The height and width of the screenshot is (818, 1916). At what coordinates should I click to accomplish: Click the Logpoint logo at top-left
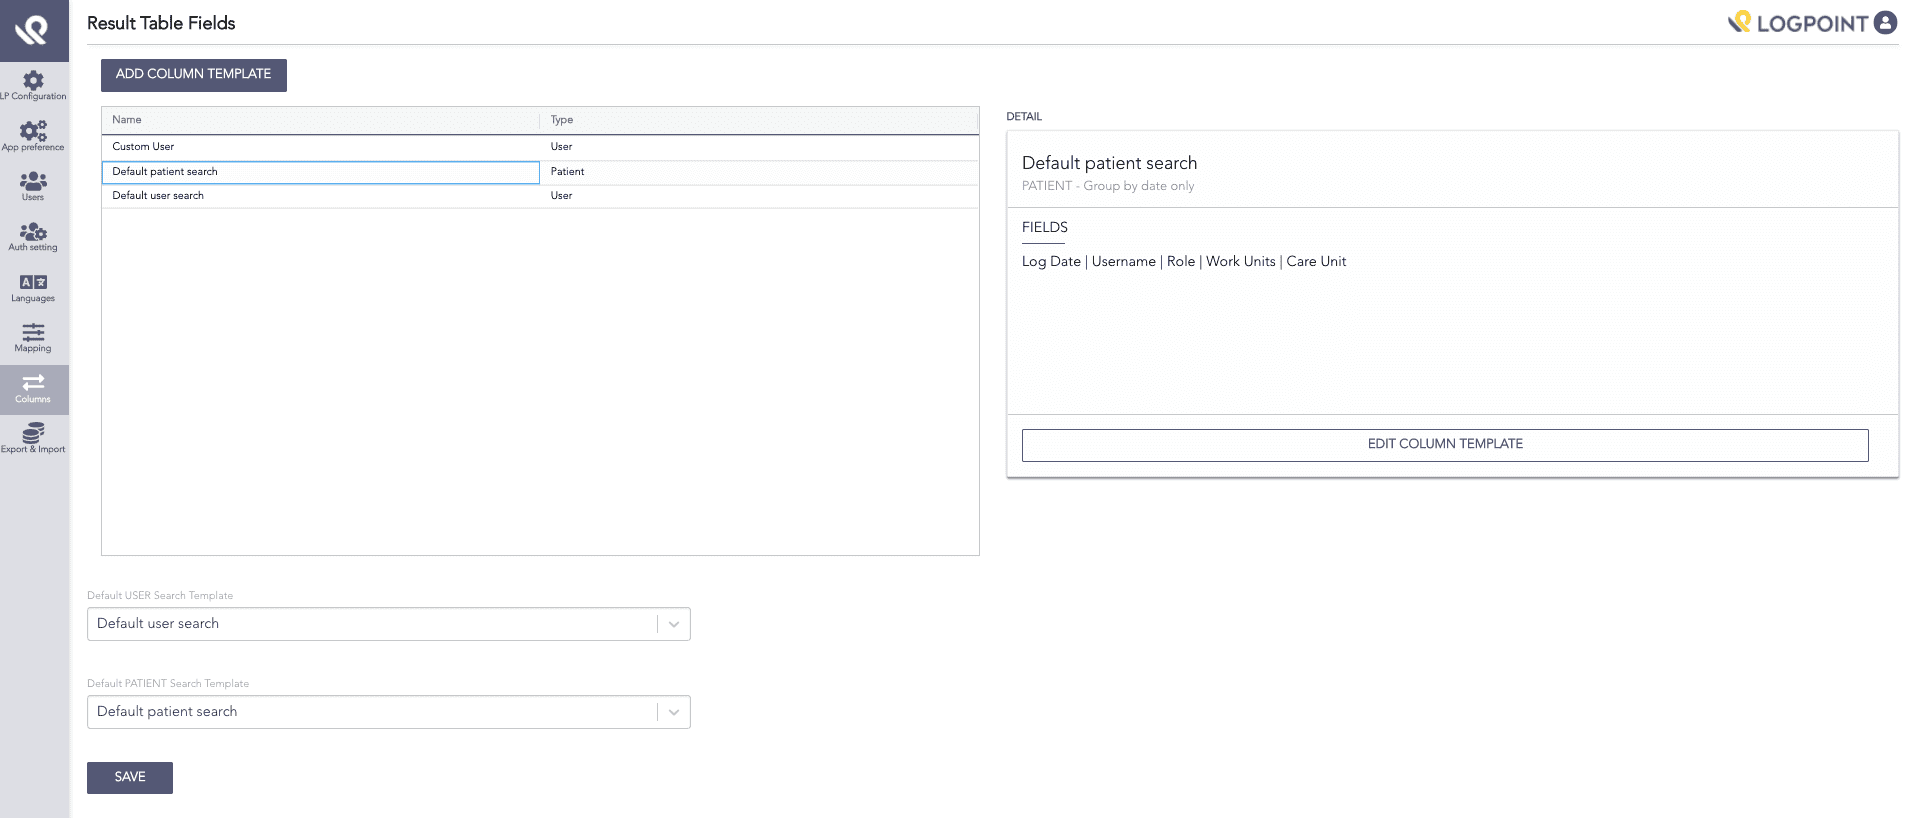tap(33, 30)
